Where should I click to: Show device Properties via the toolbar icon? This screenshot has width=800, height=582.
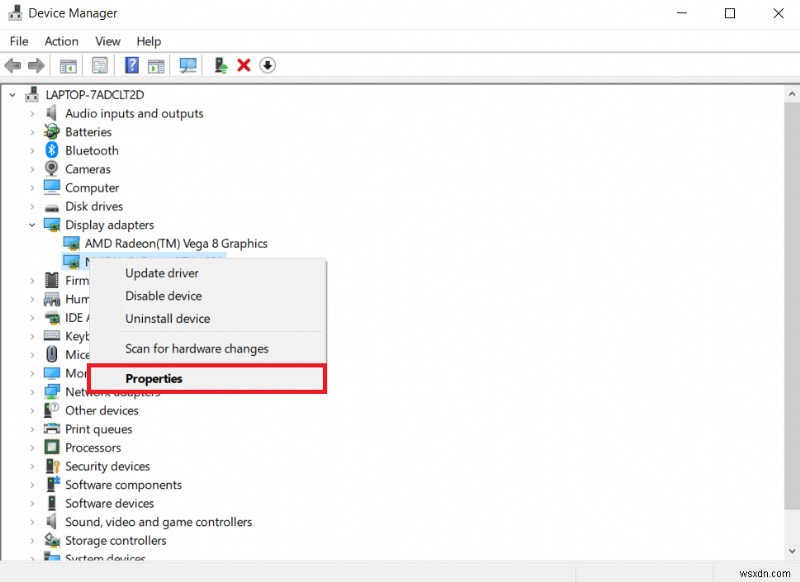[100, 65]
